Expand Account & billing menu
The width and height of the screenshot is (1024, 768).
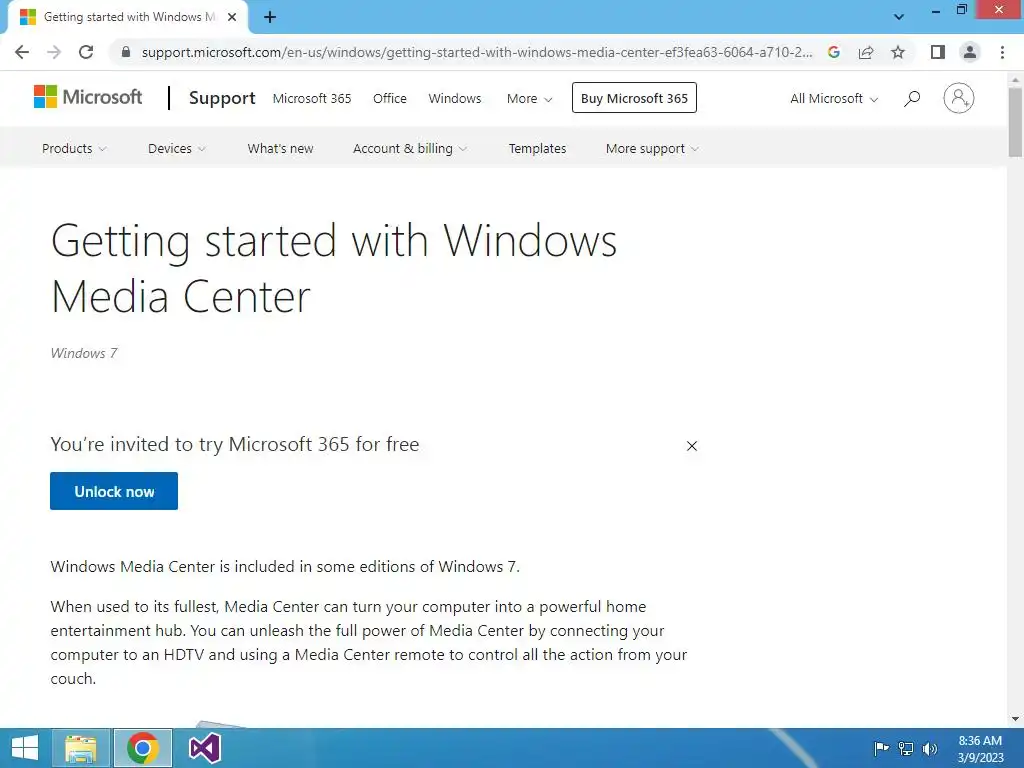pyautogui.click(x=409, y=148)
